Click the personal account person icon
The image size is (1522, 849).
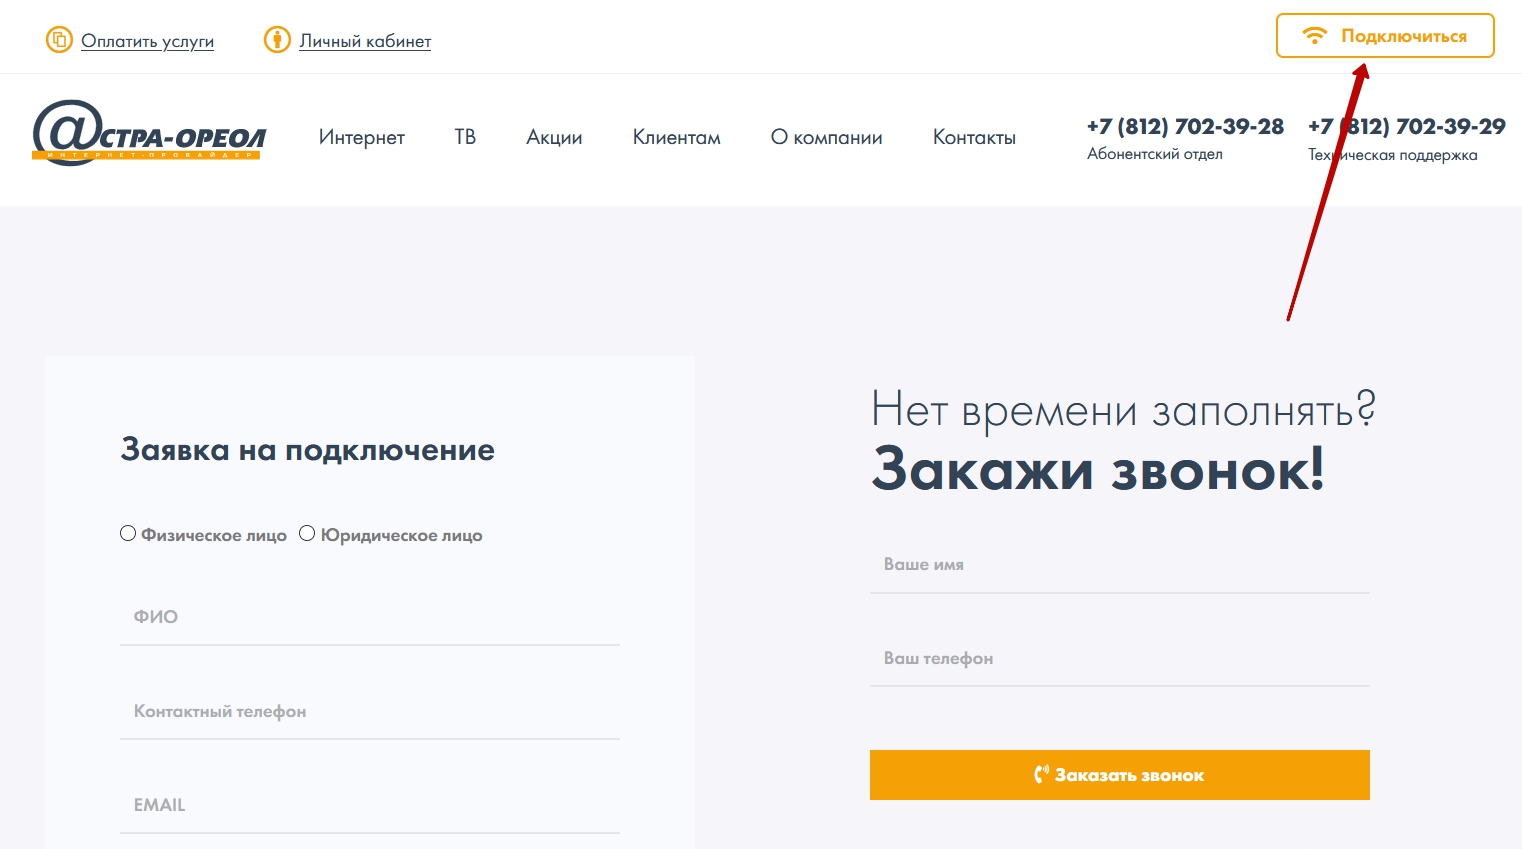click(x=277, y=40)
